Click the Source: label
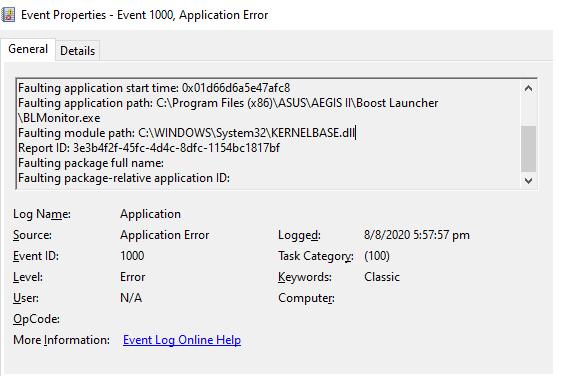This screenshot has width=562, height=376. (32, 235)
